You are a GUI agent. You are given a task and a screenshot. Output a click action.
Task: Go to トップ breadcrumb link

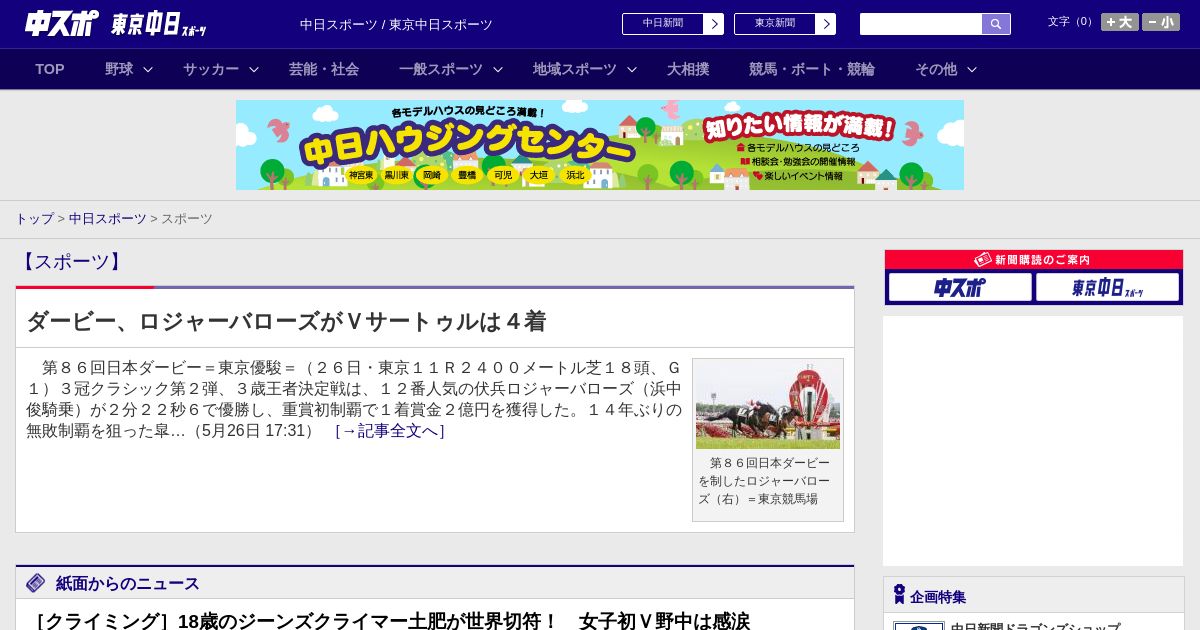click(x=34, y=219)
